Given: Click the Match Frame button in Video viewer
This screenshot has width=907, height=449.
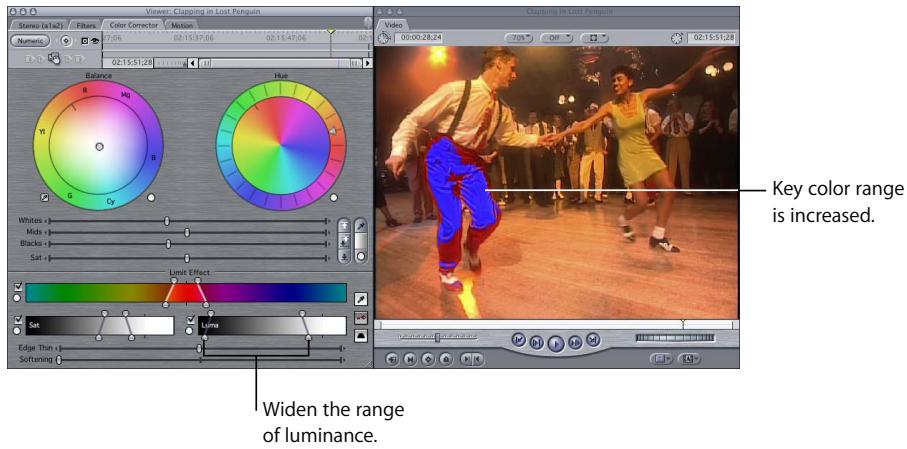Looking at the screenshot, I should 393,359.
